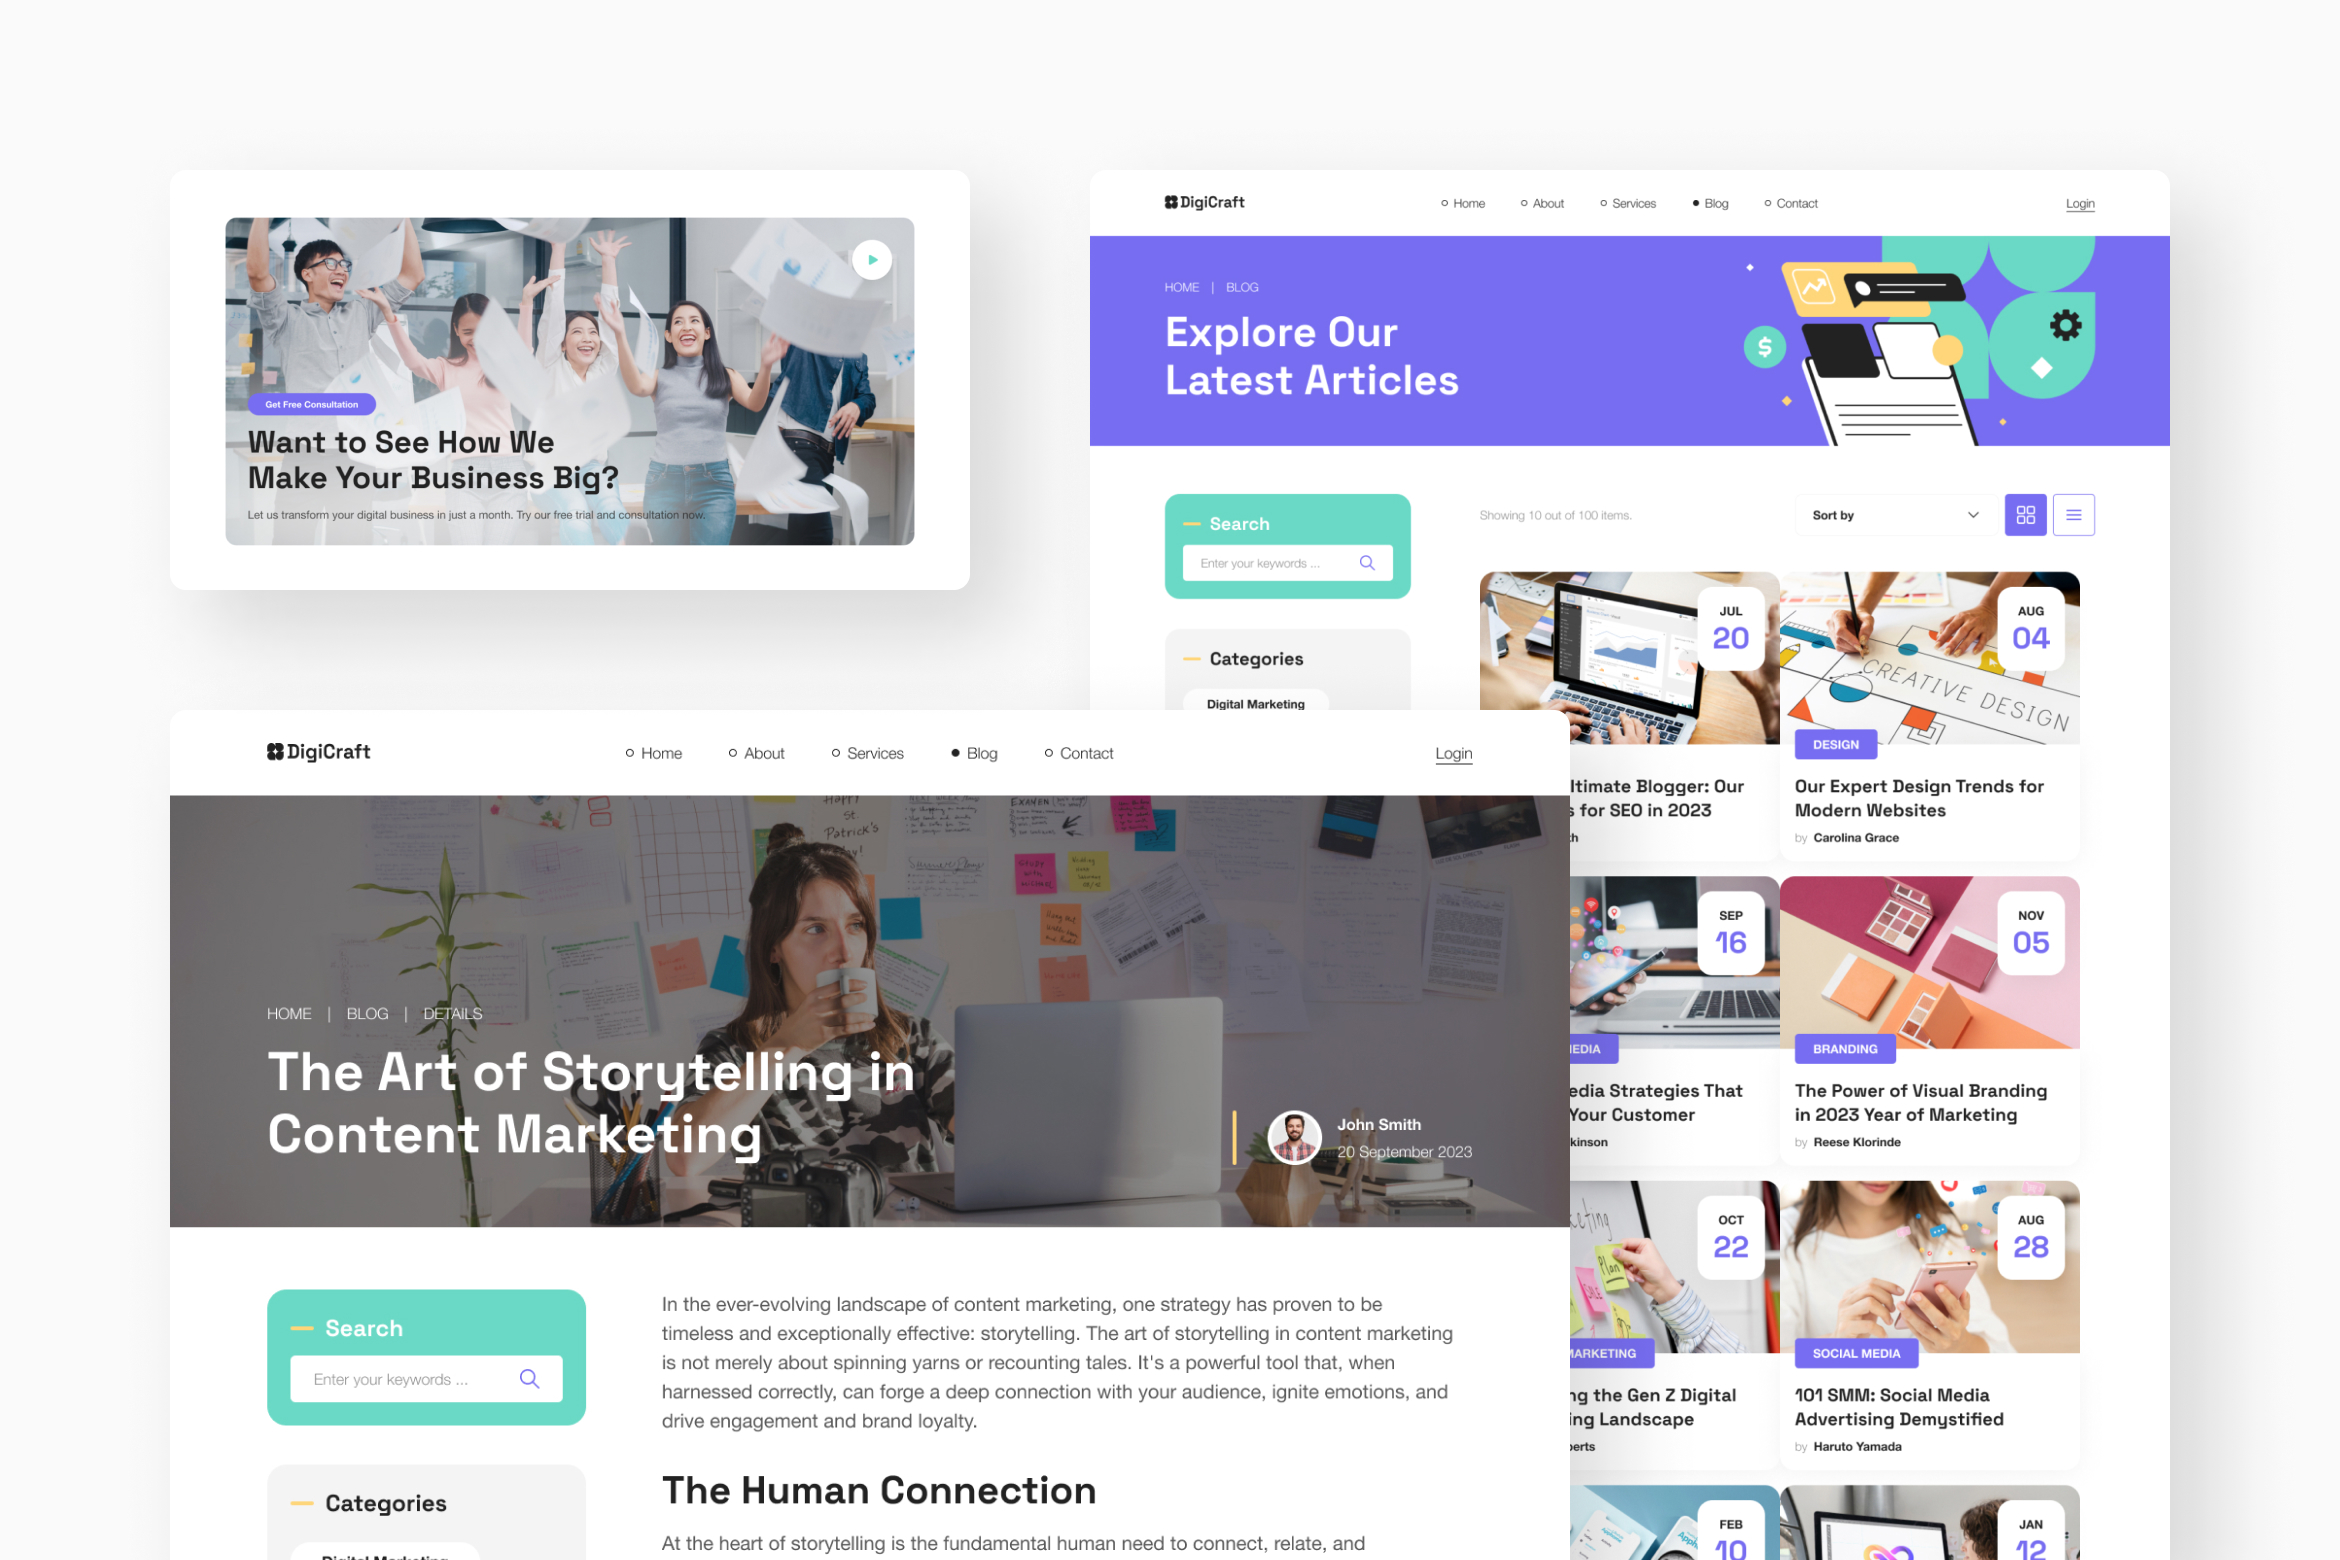Click the list view icon
This screenshot has height=1560, width=2340.
click(2074, 514)
